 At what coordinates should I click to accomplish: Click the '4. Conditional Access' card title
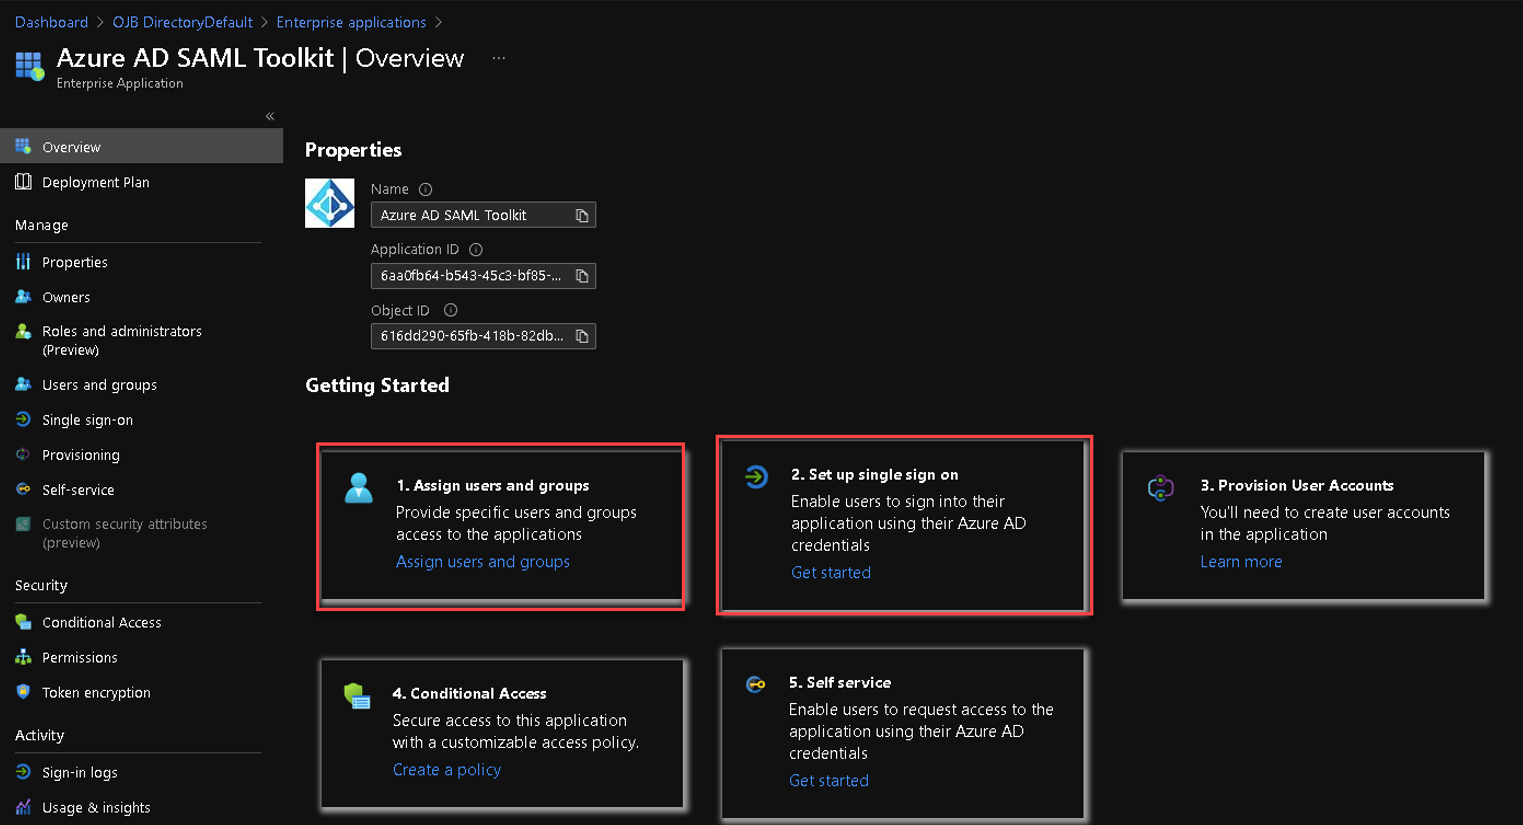pyautogui.click(x=469, y=694)
